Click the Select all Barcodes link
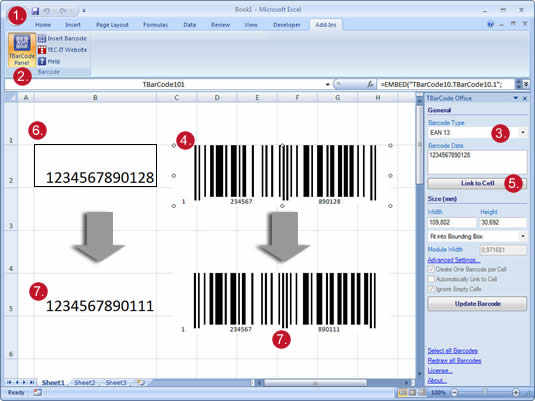 [452, 350]
